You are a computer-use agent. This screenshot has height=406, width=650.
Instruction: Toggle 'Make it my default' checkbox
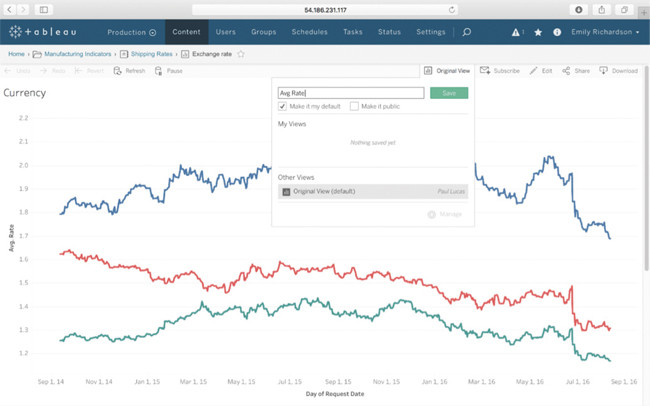[283, 106]
